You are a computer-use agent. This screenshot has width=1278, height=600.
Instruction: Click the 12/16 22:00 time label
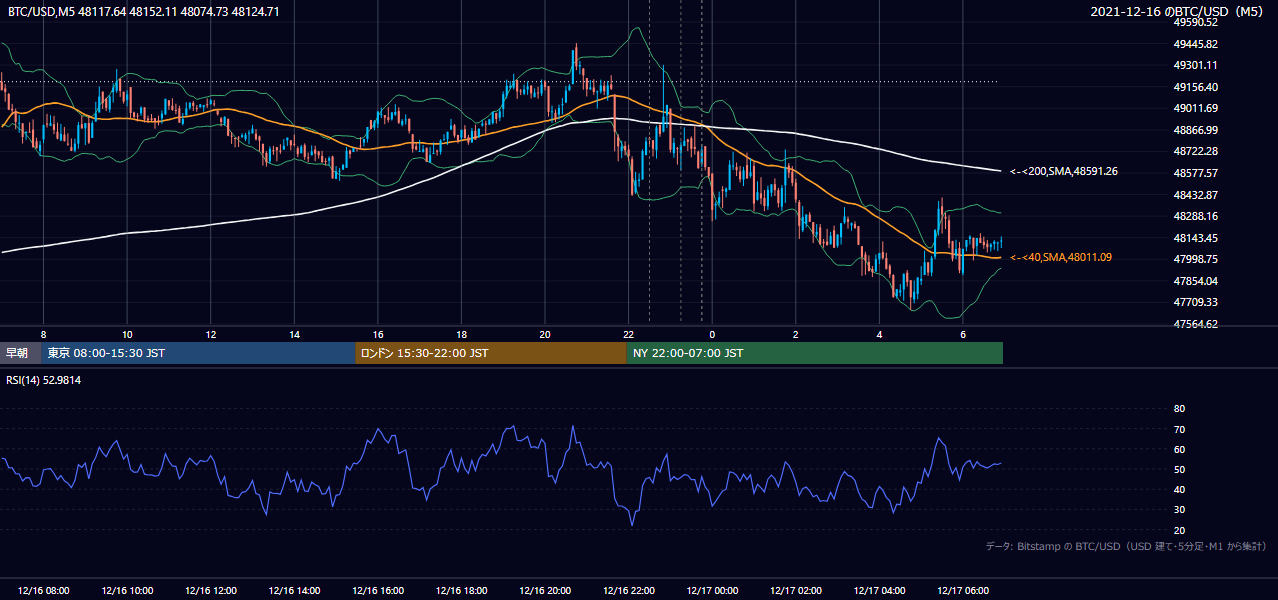pos(628,591)
